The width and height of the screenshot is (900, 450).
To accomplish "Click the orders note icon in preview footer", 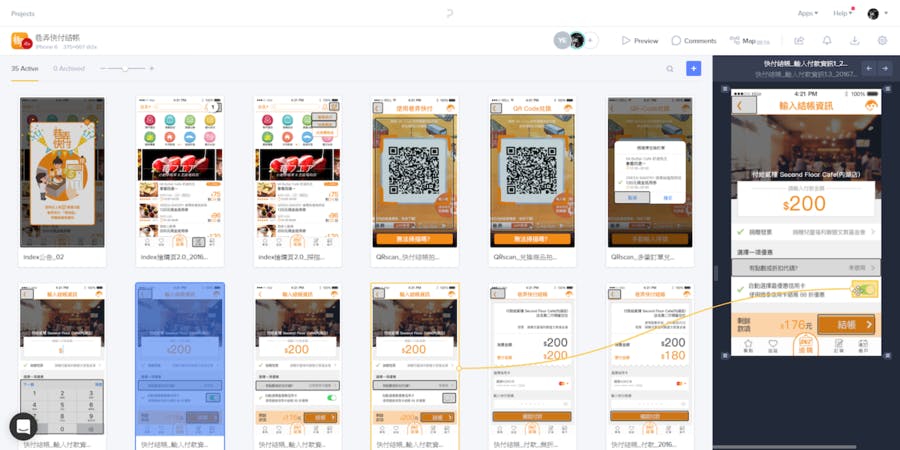I will click(x=839, y=346).
